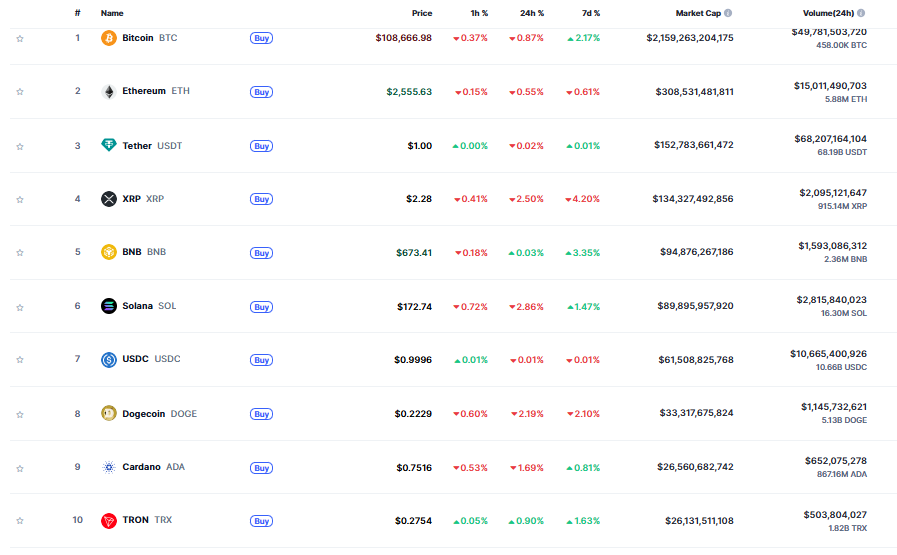Click Buy button for TRON
Viewport: 897px width, 555px height.
click(x=261, y=521)
